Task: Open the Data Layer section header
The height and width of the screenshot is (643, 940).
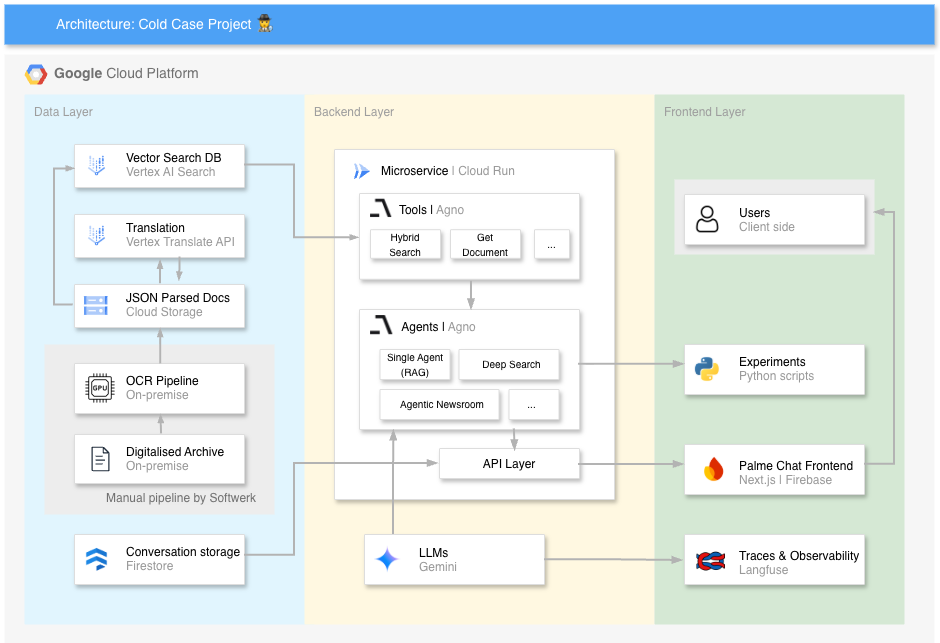Action: 63,112
